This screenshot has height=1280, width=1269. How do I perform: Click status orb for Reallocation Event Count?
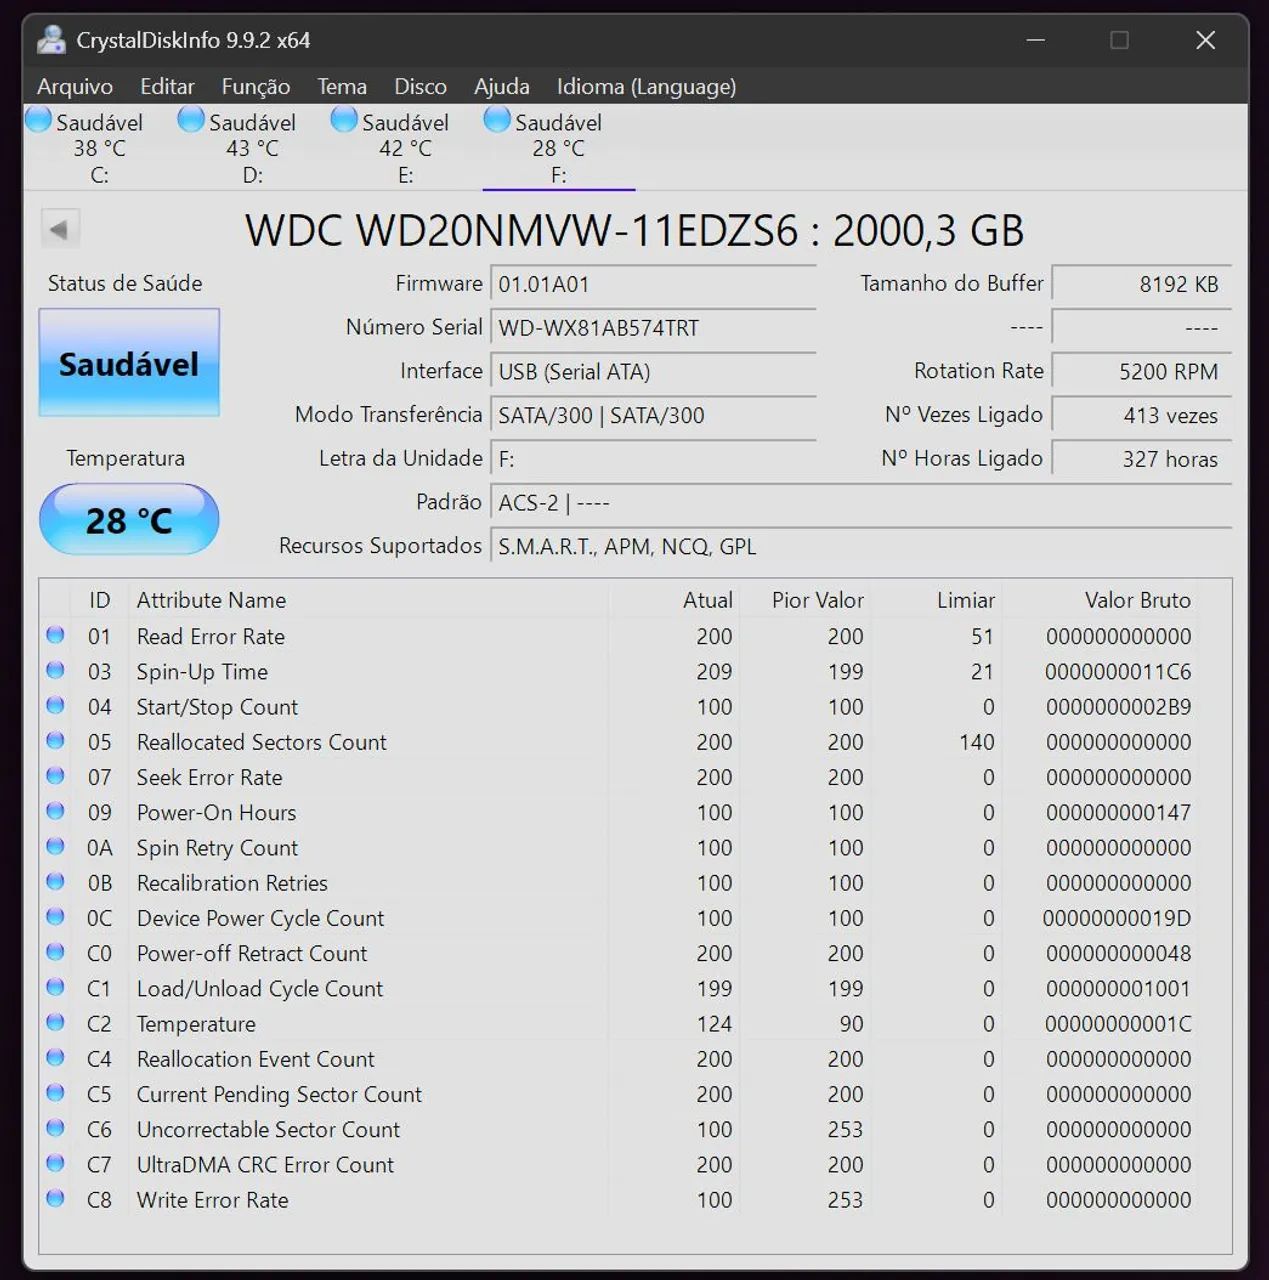[55, 1057]
